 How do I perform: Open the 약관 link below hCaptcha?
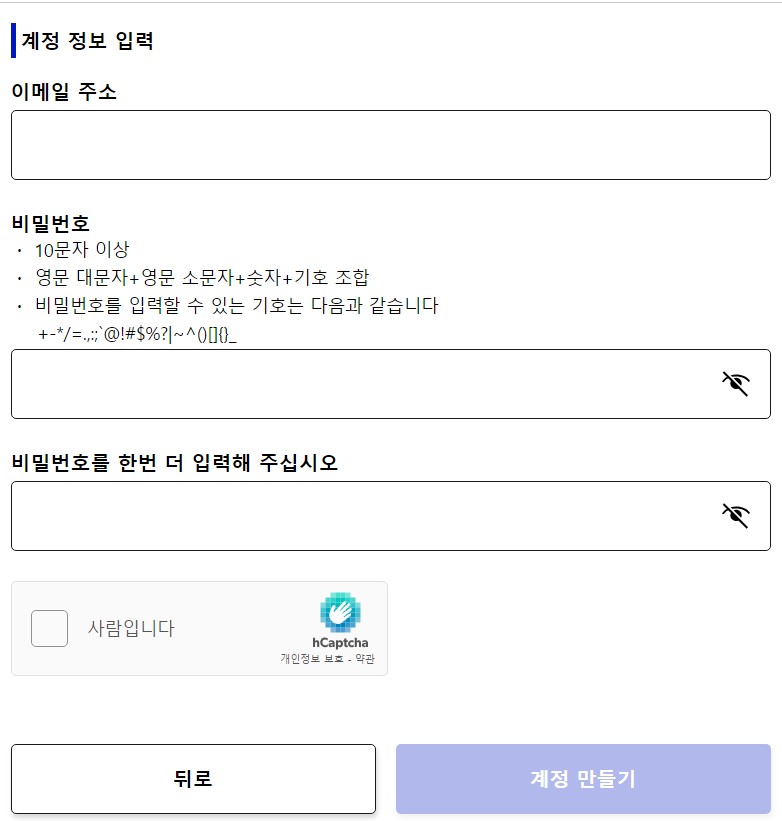367,660
